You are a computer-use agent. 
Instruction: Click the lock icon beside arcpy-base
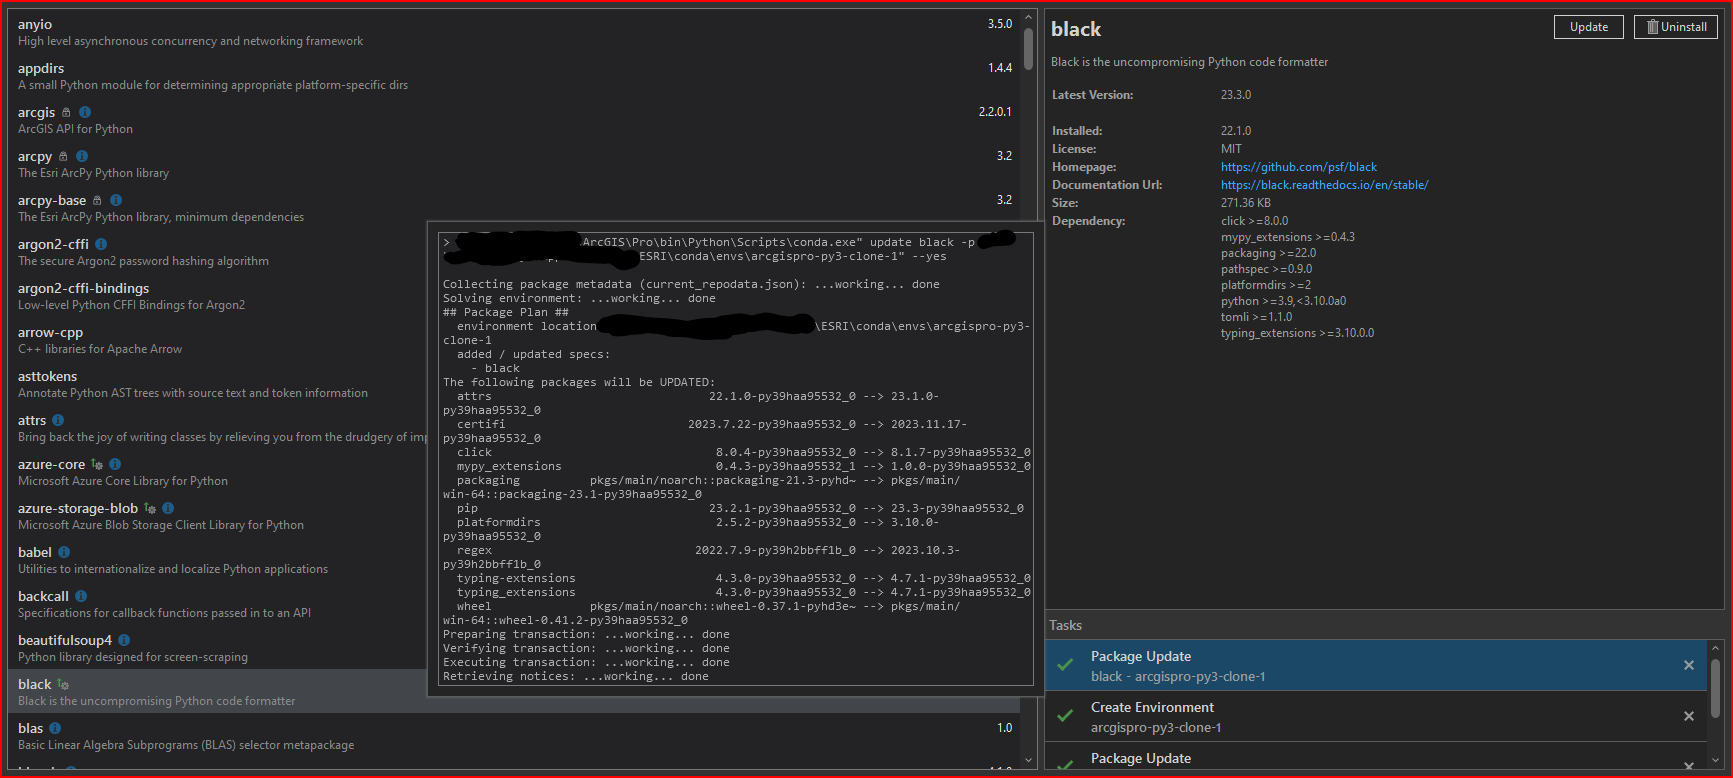click(97, 200)
